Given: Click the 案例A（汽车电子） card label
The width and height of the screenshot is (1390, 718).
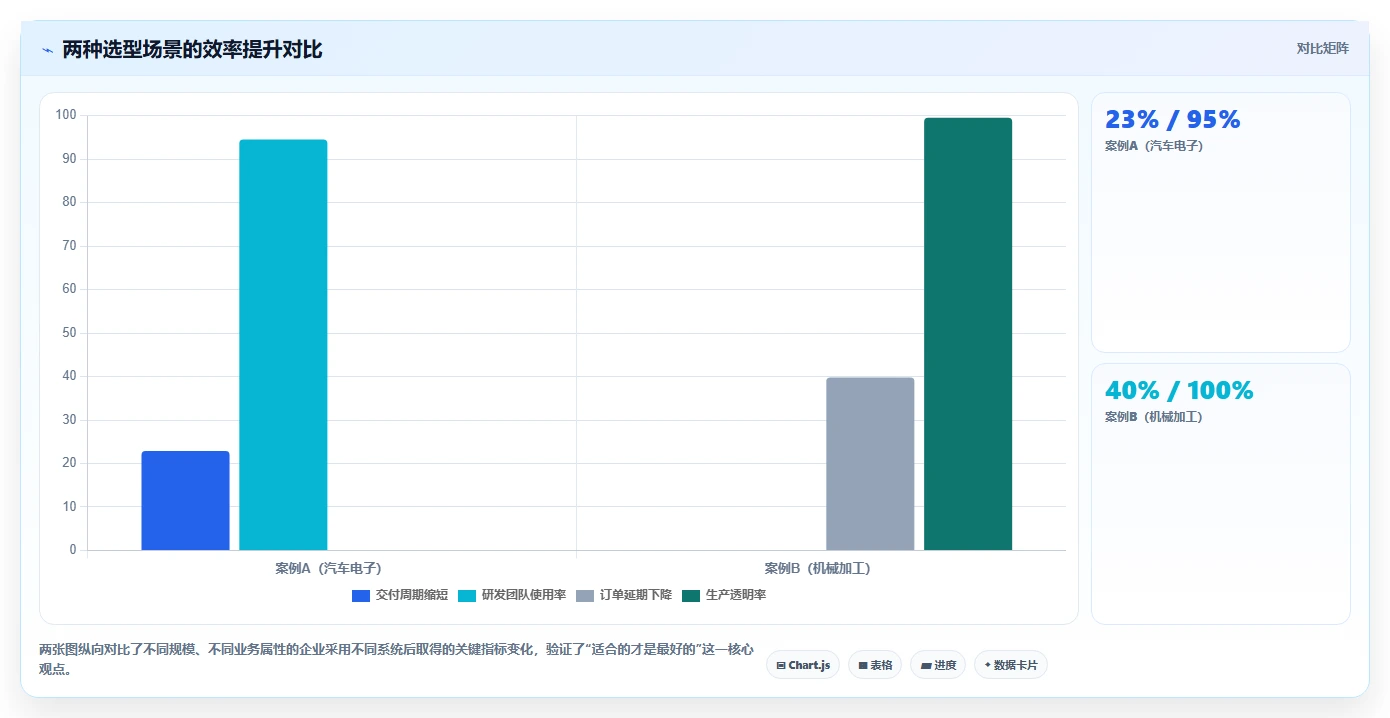Looking at the screenshot, I should (x=1154, y=146).
